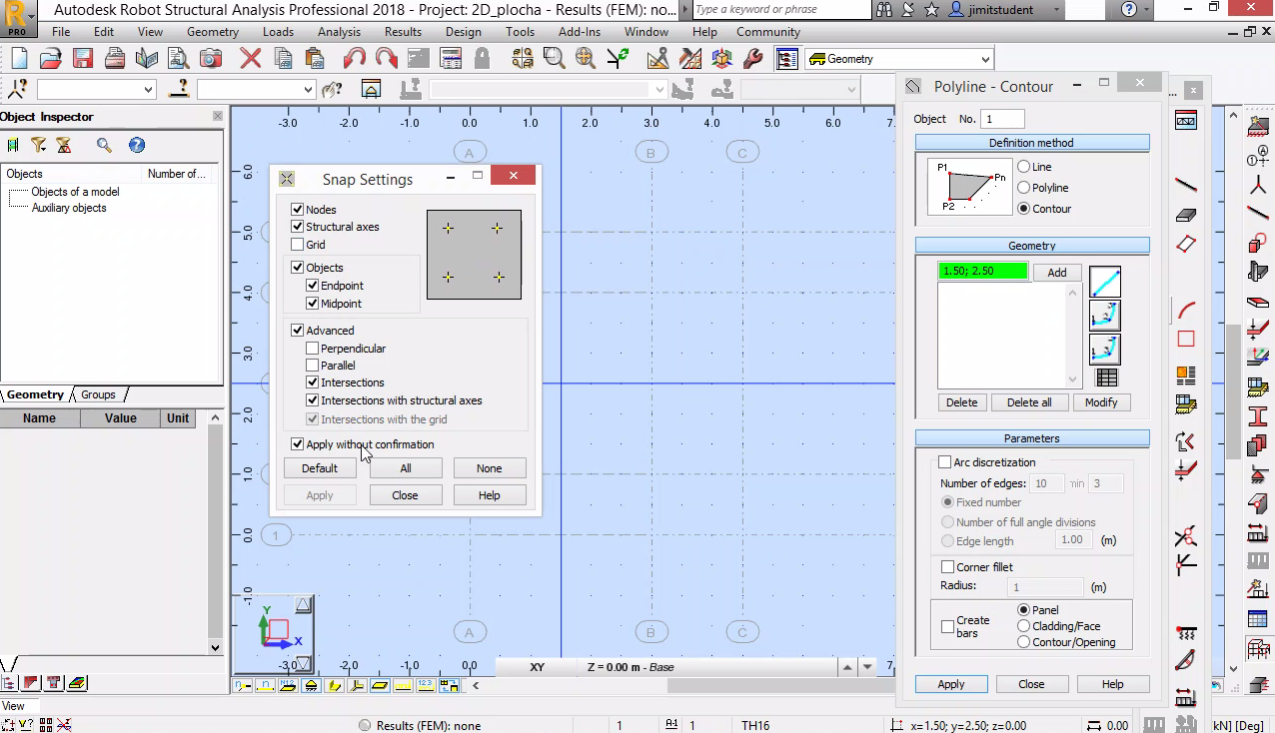Toggle Apply without confirmation checkbox
Viewport: 1275px width, 733px height.
297,444
